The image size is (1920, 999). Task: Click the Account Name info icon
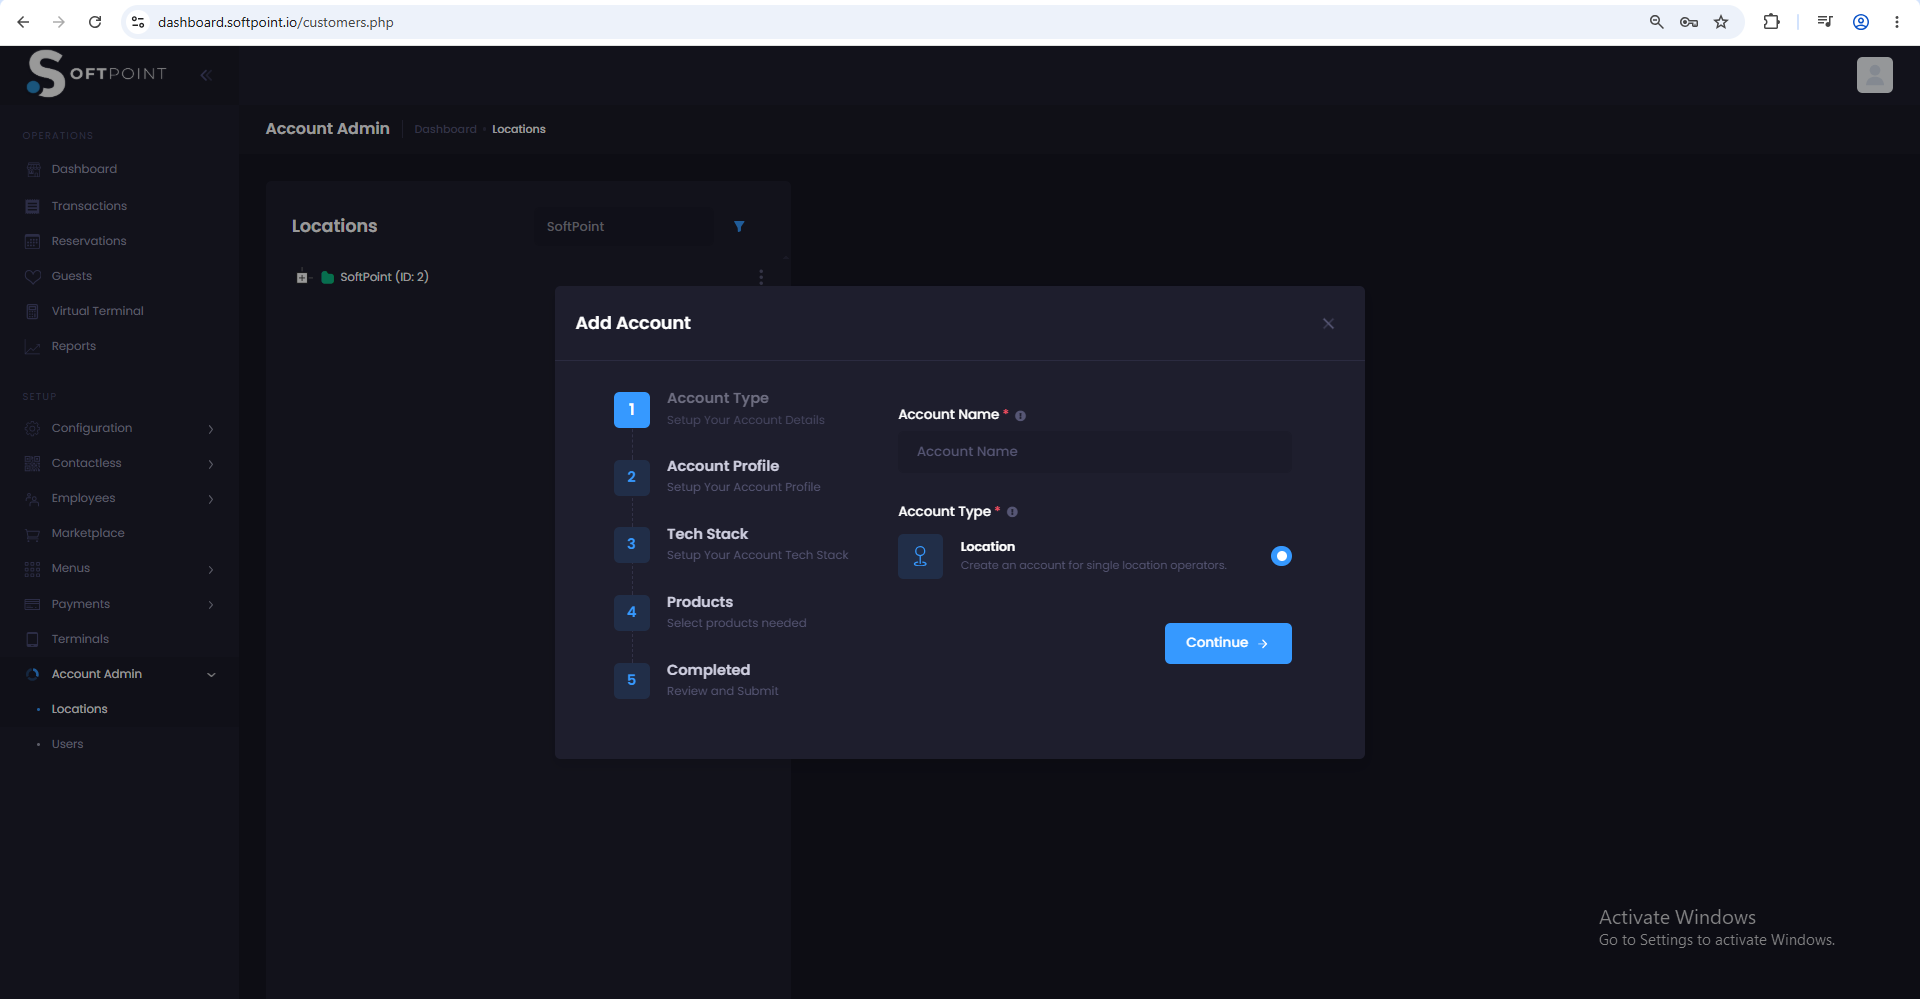coord(1020,416)
